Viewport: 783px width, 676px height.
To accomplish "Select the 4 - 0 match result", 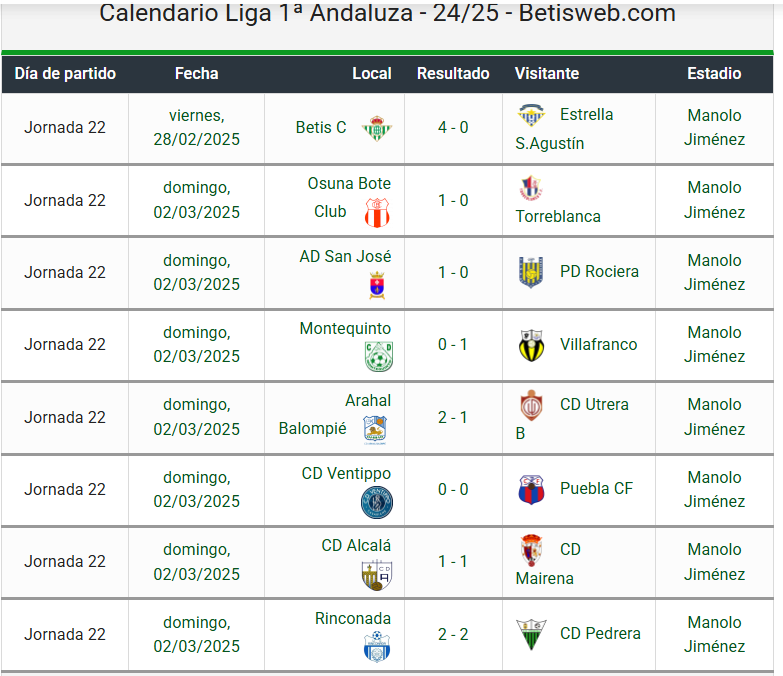I will pyautogui.click(x=453, y=127).
